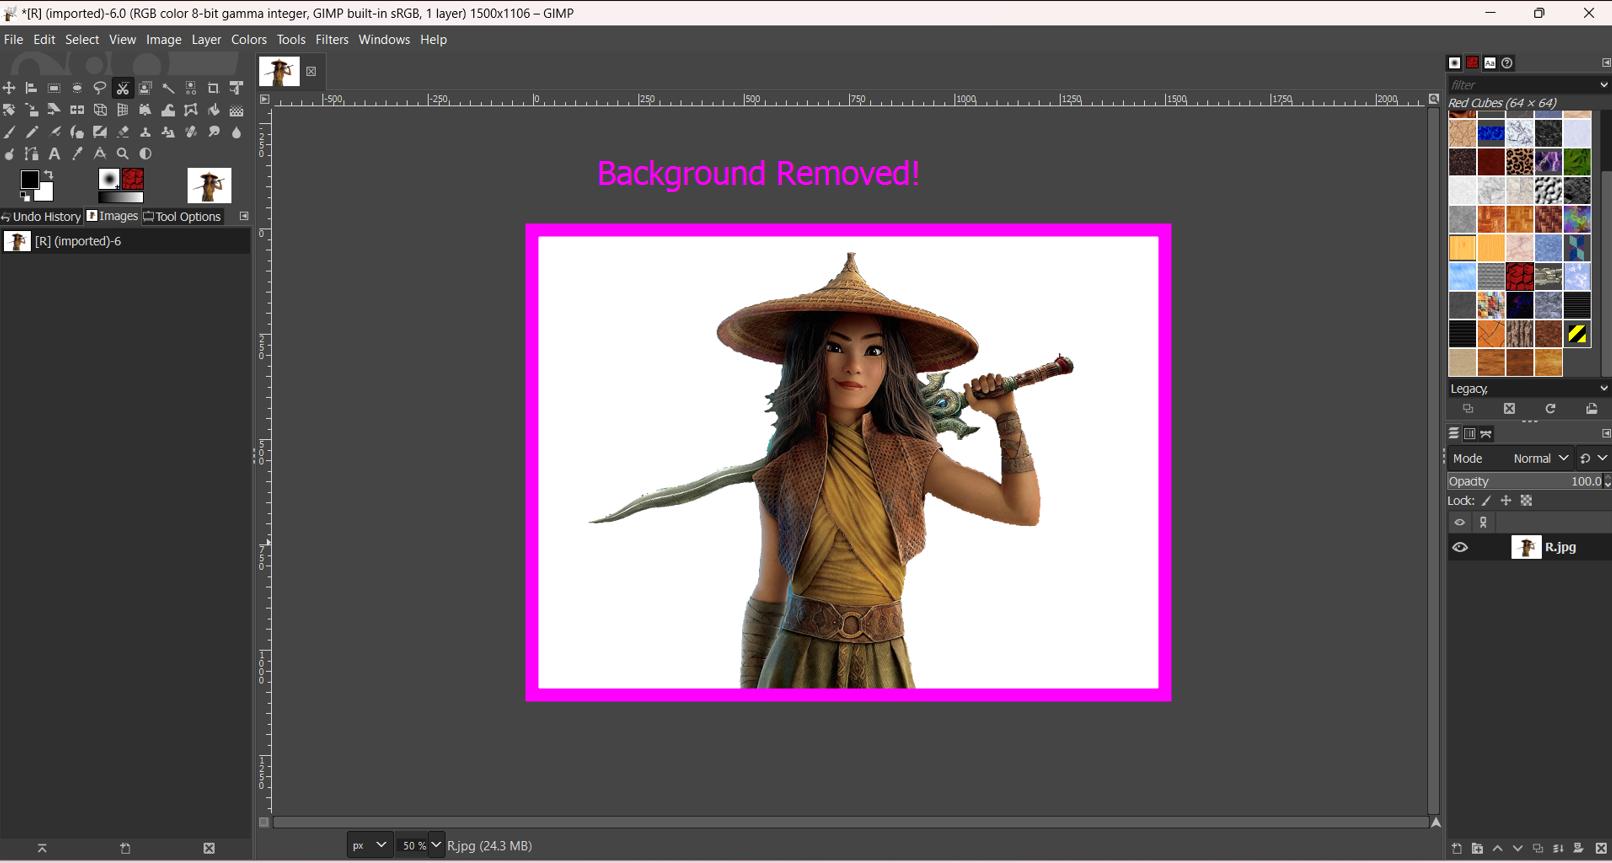
Task: Select the Paintbrush tool
Action: (x=9, y=132)
